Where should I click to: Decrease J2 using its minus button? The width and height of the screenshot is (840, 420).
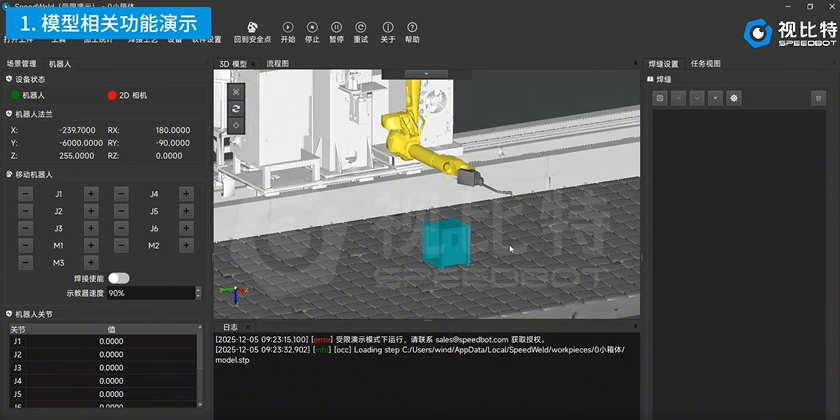[x=25, y=211]
